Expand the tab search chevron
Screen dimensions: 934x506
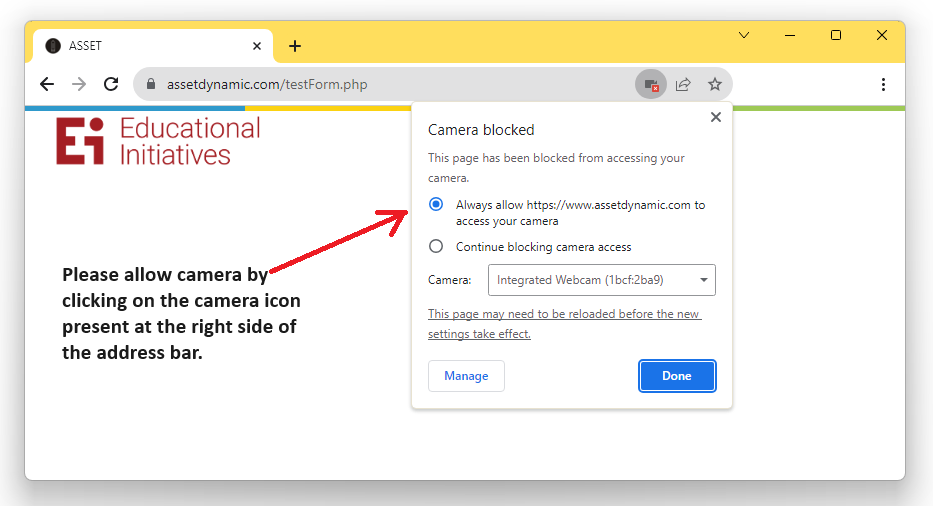tap(744, 35)
